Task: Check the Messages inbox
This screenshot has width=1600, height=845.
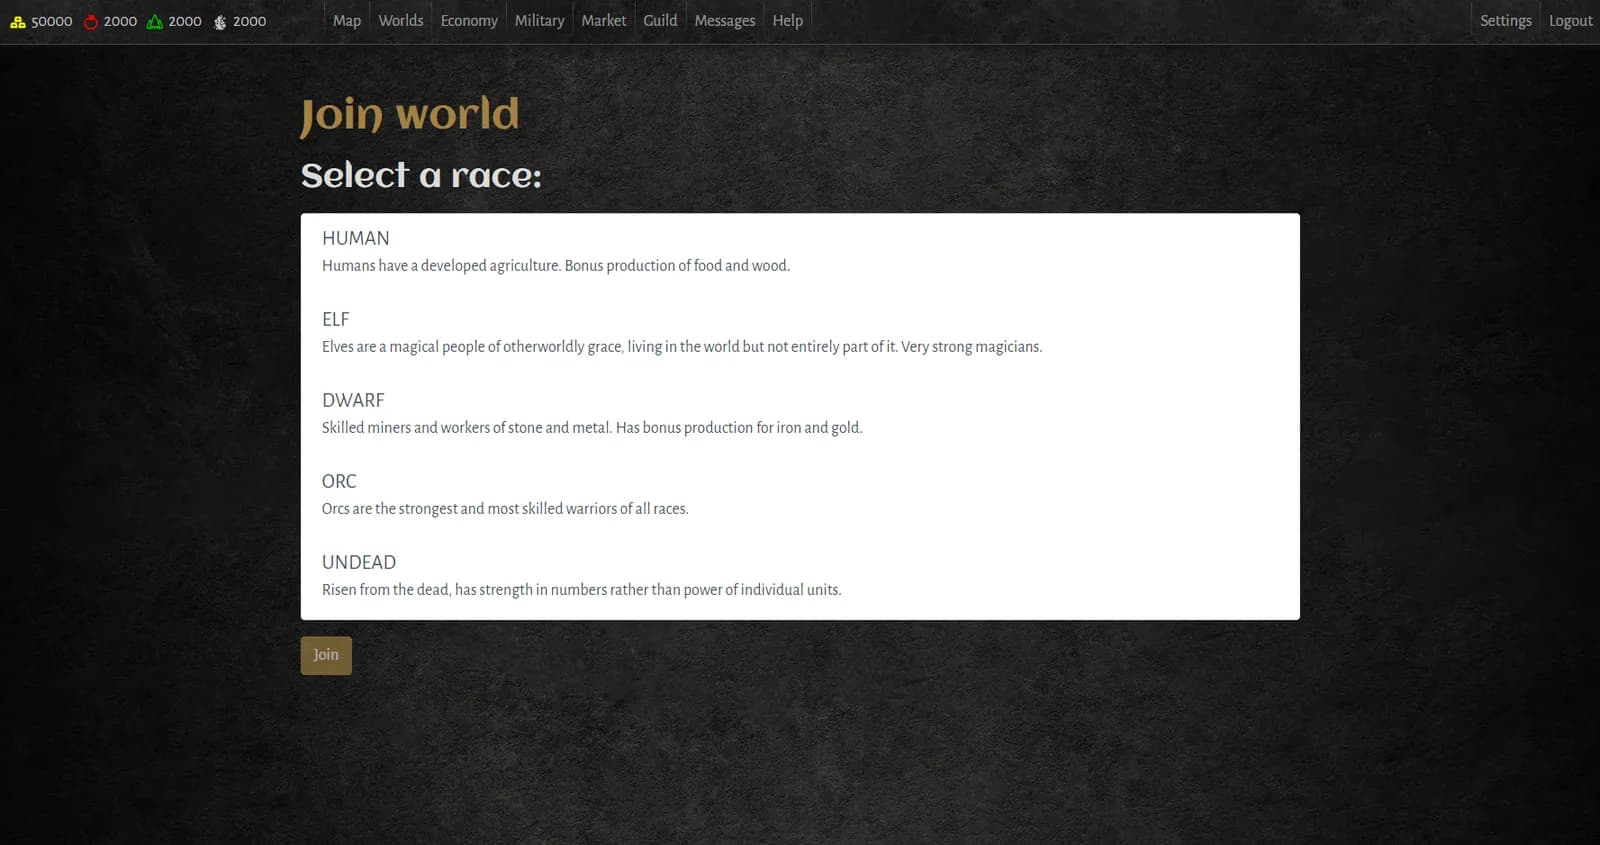Action: 725,21
